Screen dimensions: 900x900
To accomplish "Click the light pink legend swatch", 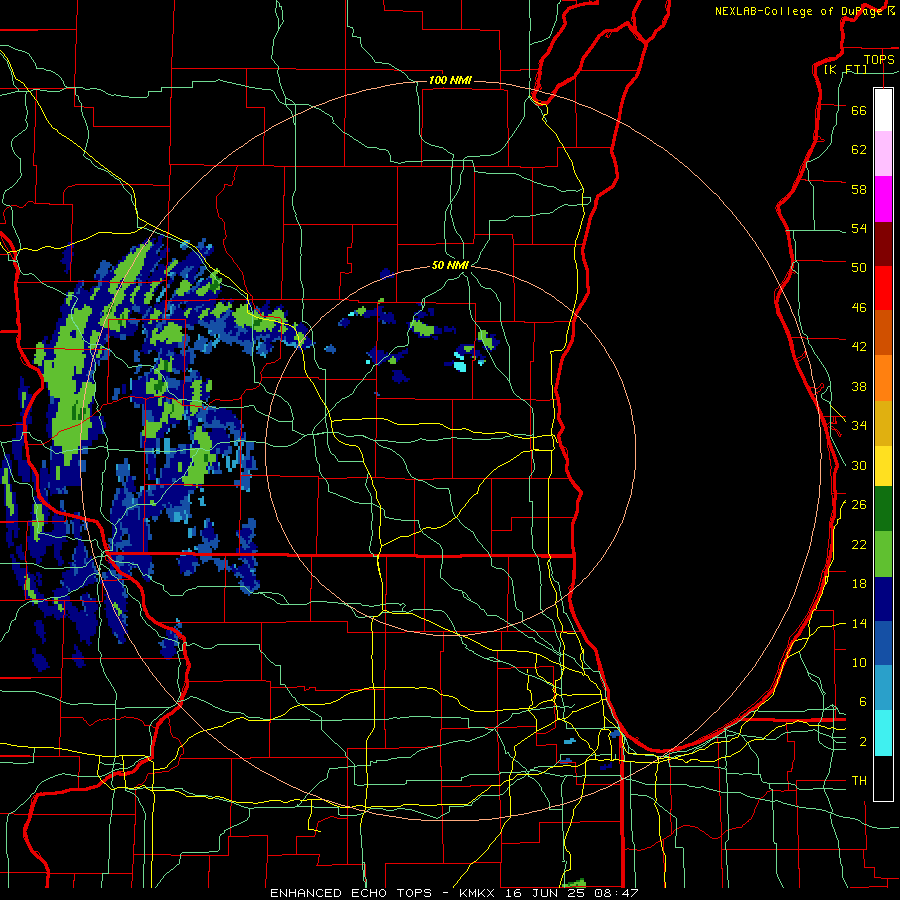I will tap(883, 154).
